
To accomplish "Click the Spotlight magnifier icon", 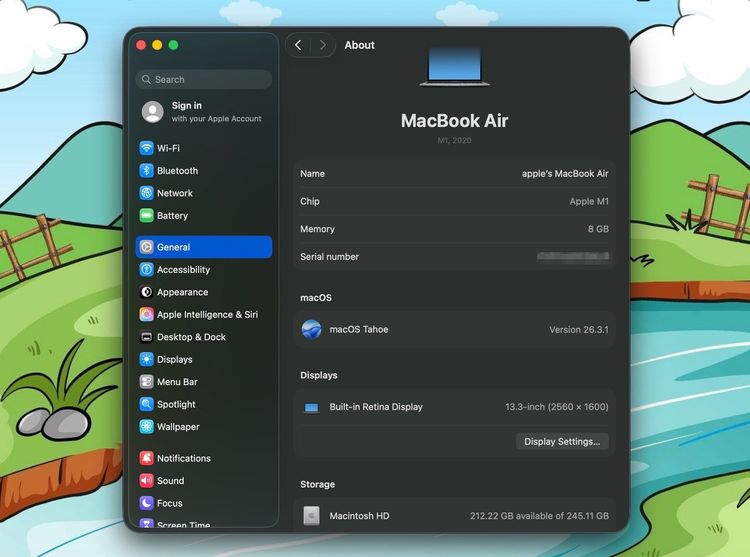I will [146, 404].
